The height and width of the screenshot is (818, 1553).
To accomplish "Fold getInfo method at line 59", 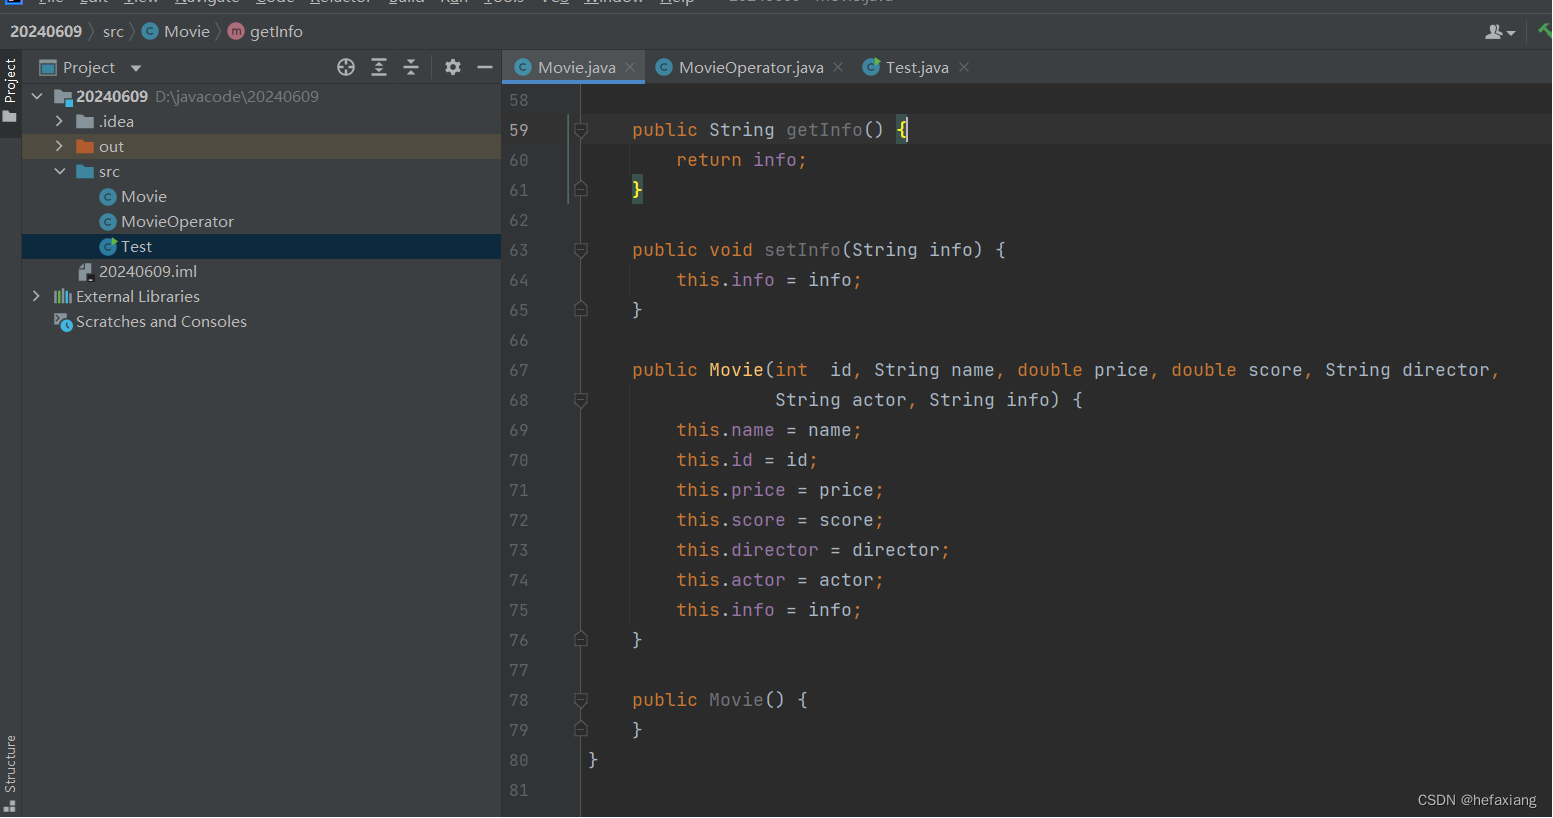I will click(x=580, y=130).
